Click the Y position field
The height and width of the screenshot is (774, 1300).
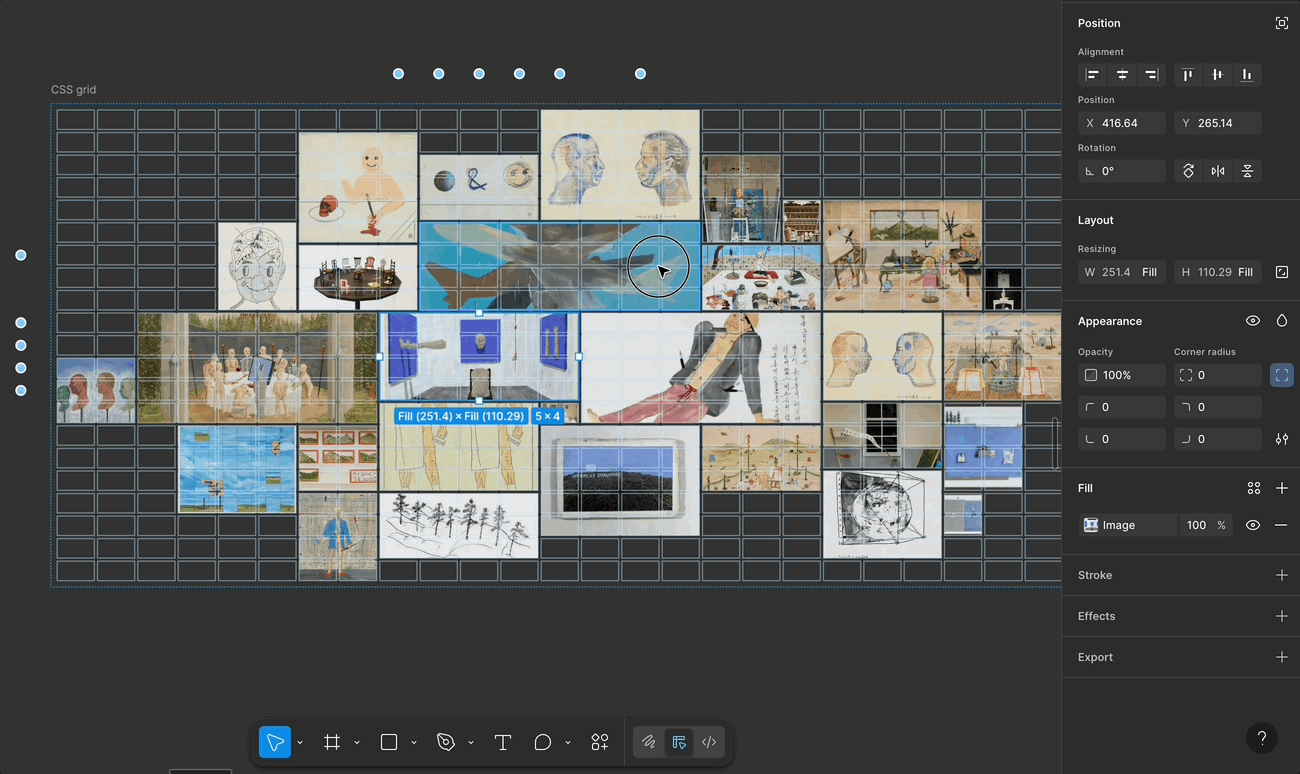(x=1218, y=123)
